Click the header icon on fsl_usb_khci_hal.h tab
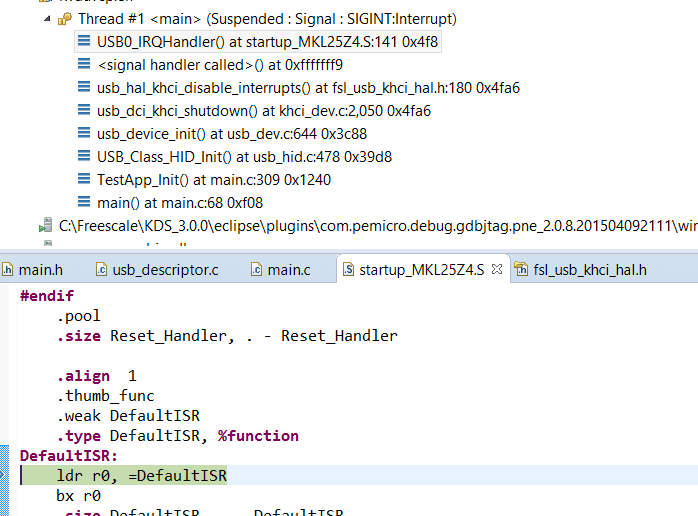Image resolution: width=698 pixels, height=516 pixels. 521,269
